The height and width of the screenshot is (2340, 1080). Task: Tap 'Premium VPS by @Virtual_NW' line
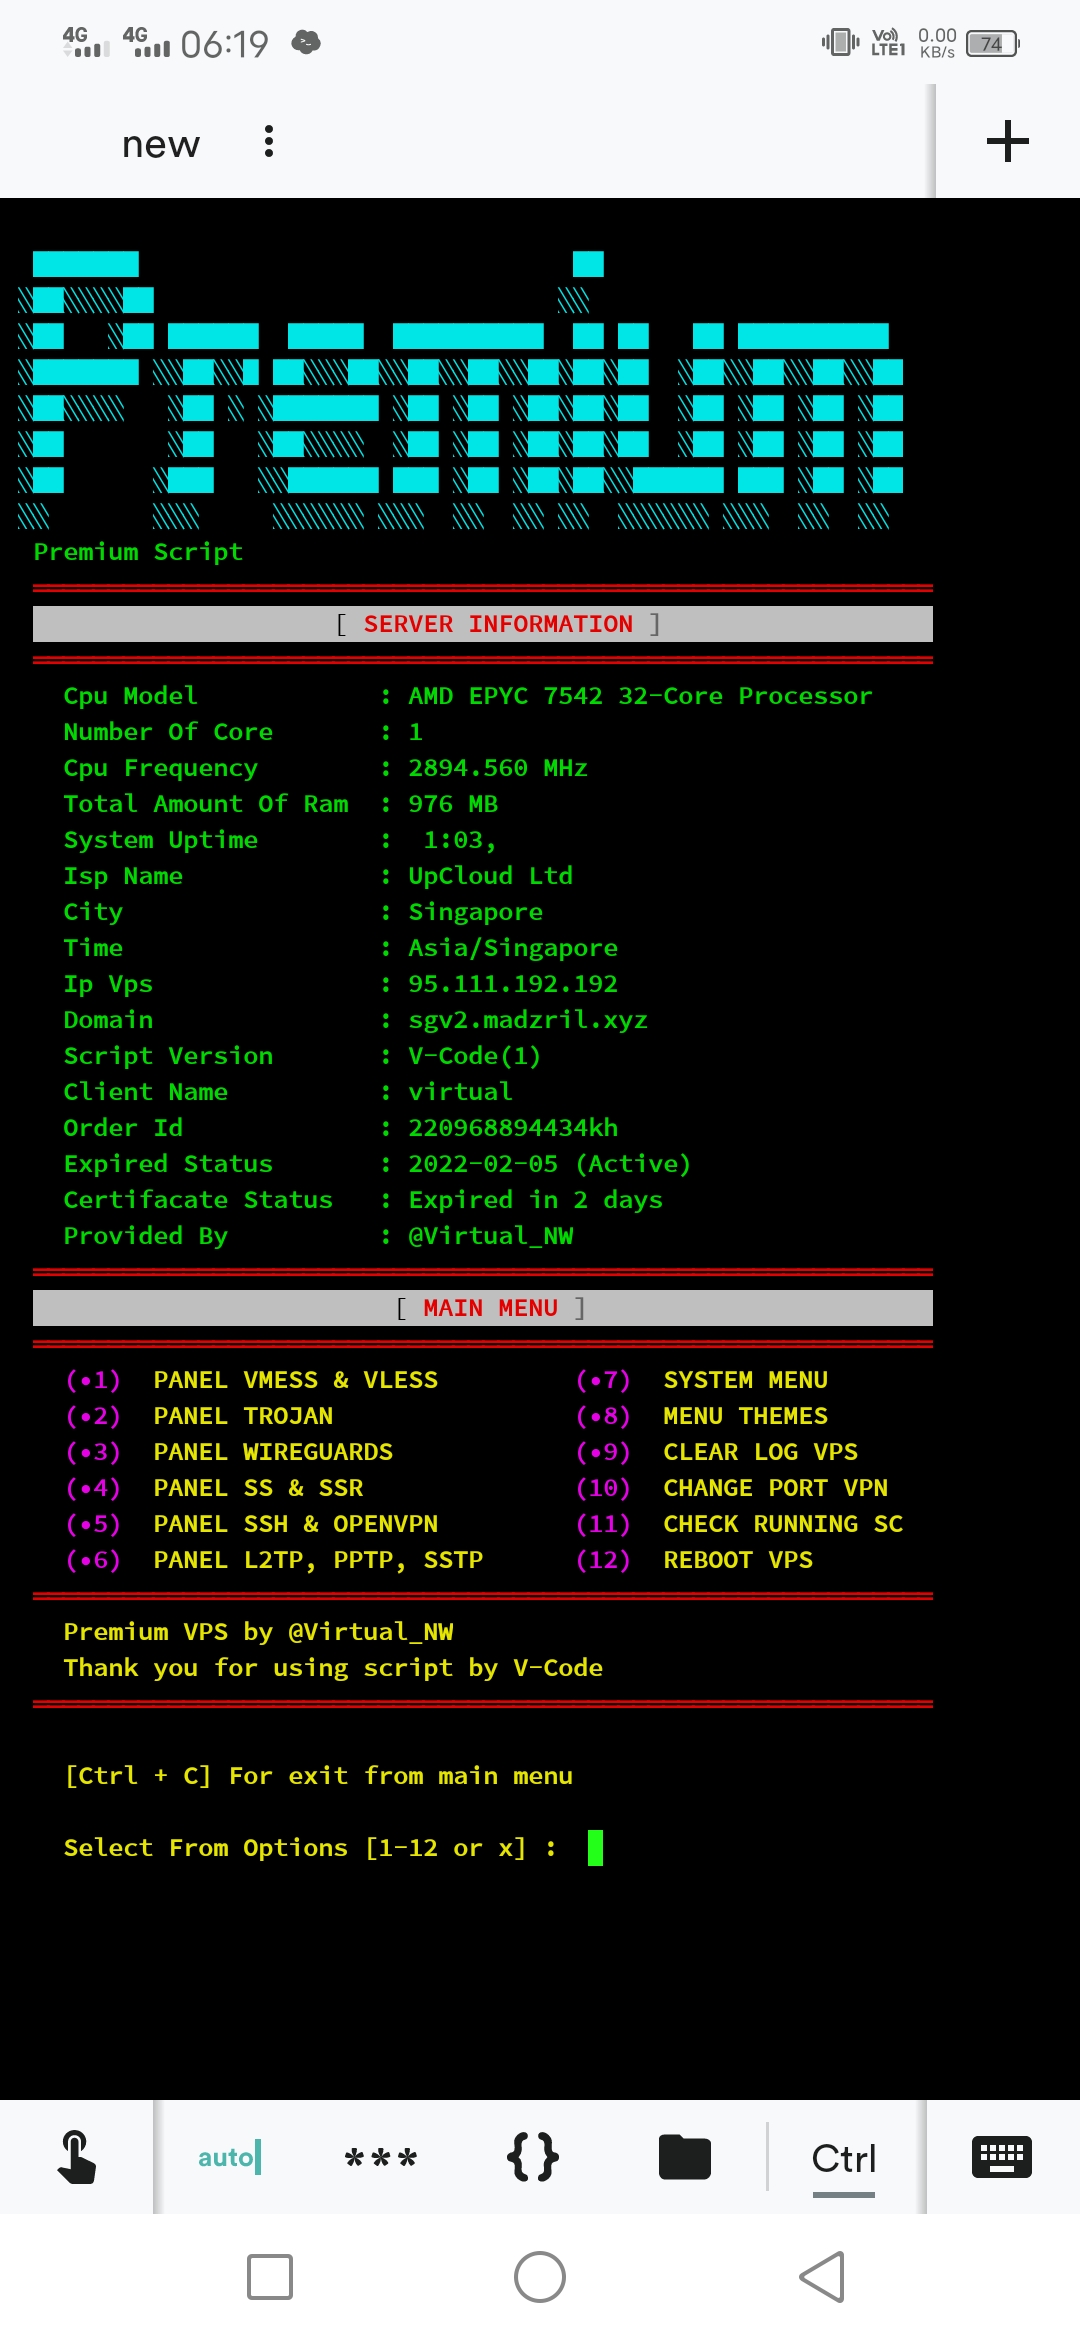point(258,1632)
